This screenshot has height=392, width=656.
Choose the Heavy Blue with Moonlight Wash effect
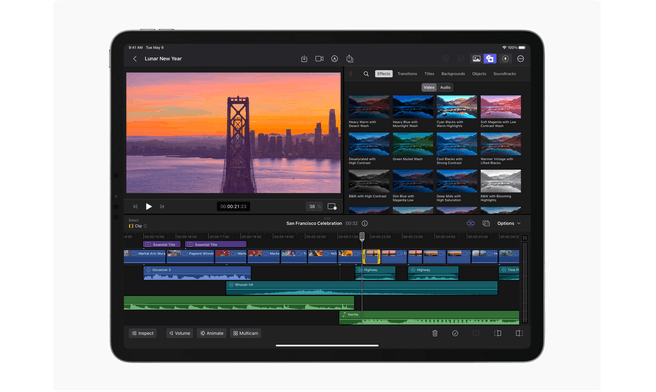pyautogui.click(x=413, y=111)
